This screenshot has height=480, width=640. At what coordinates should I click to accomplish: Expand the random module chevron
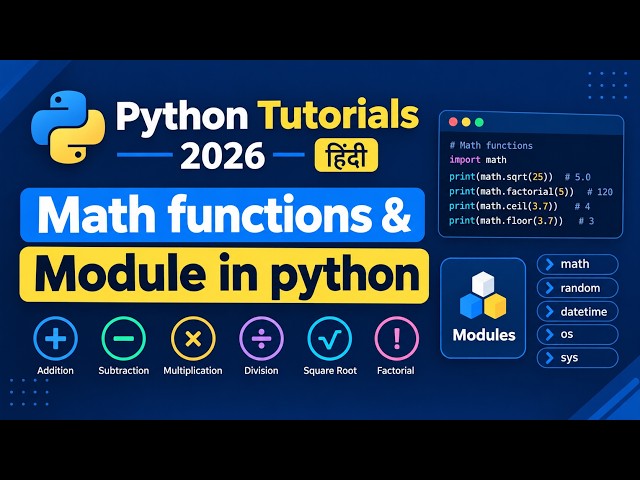(x=549, y=288)
